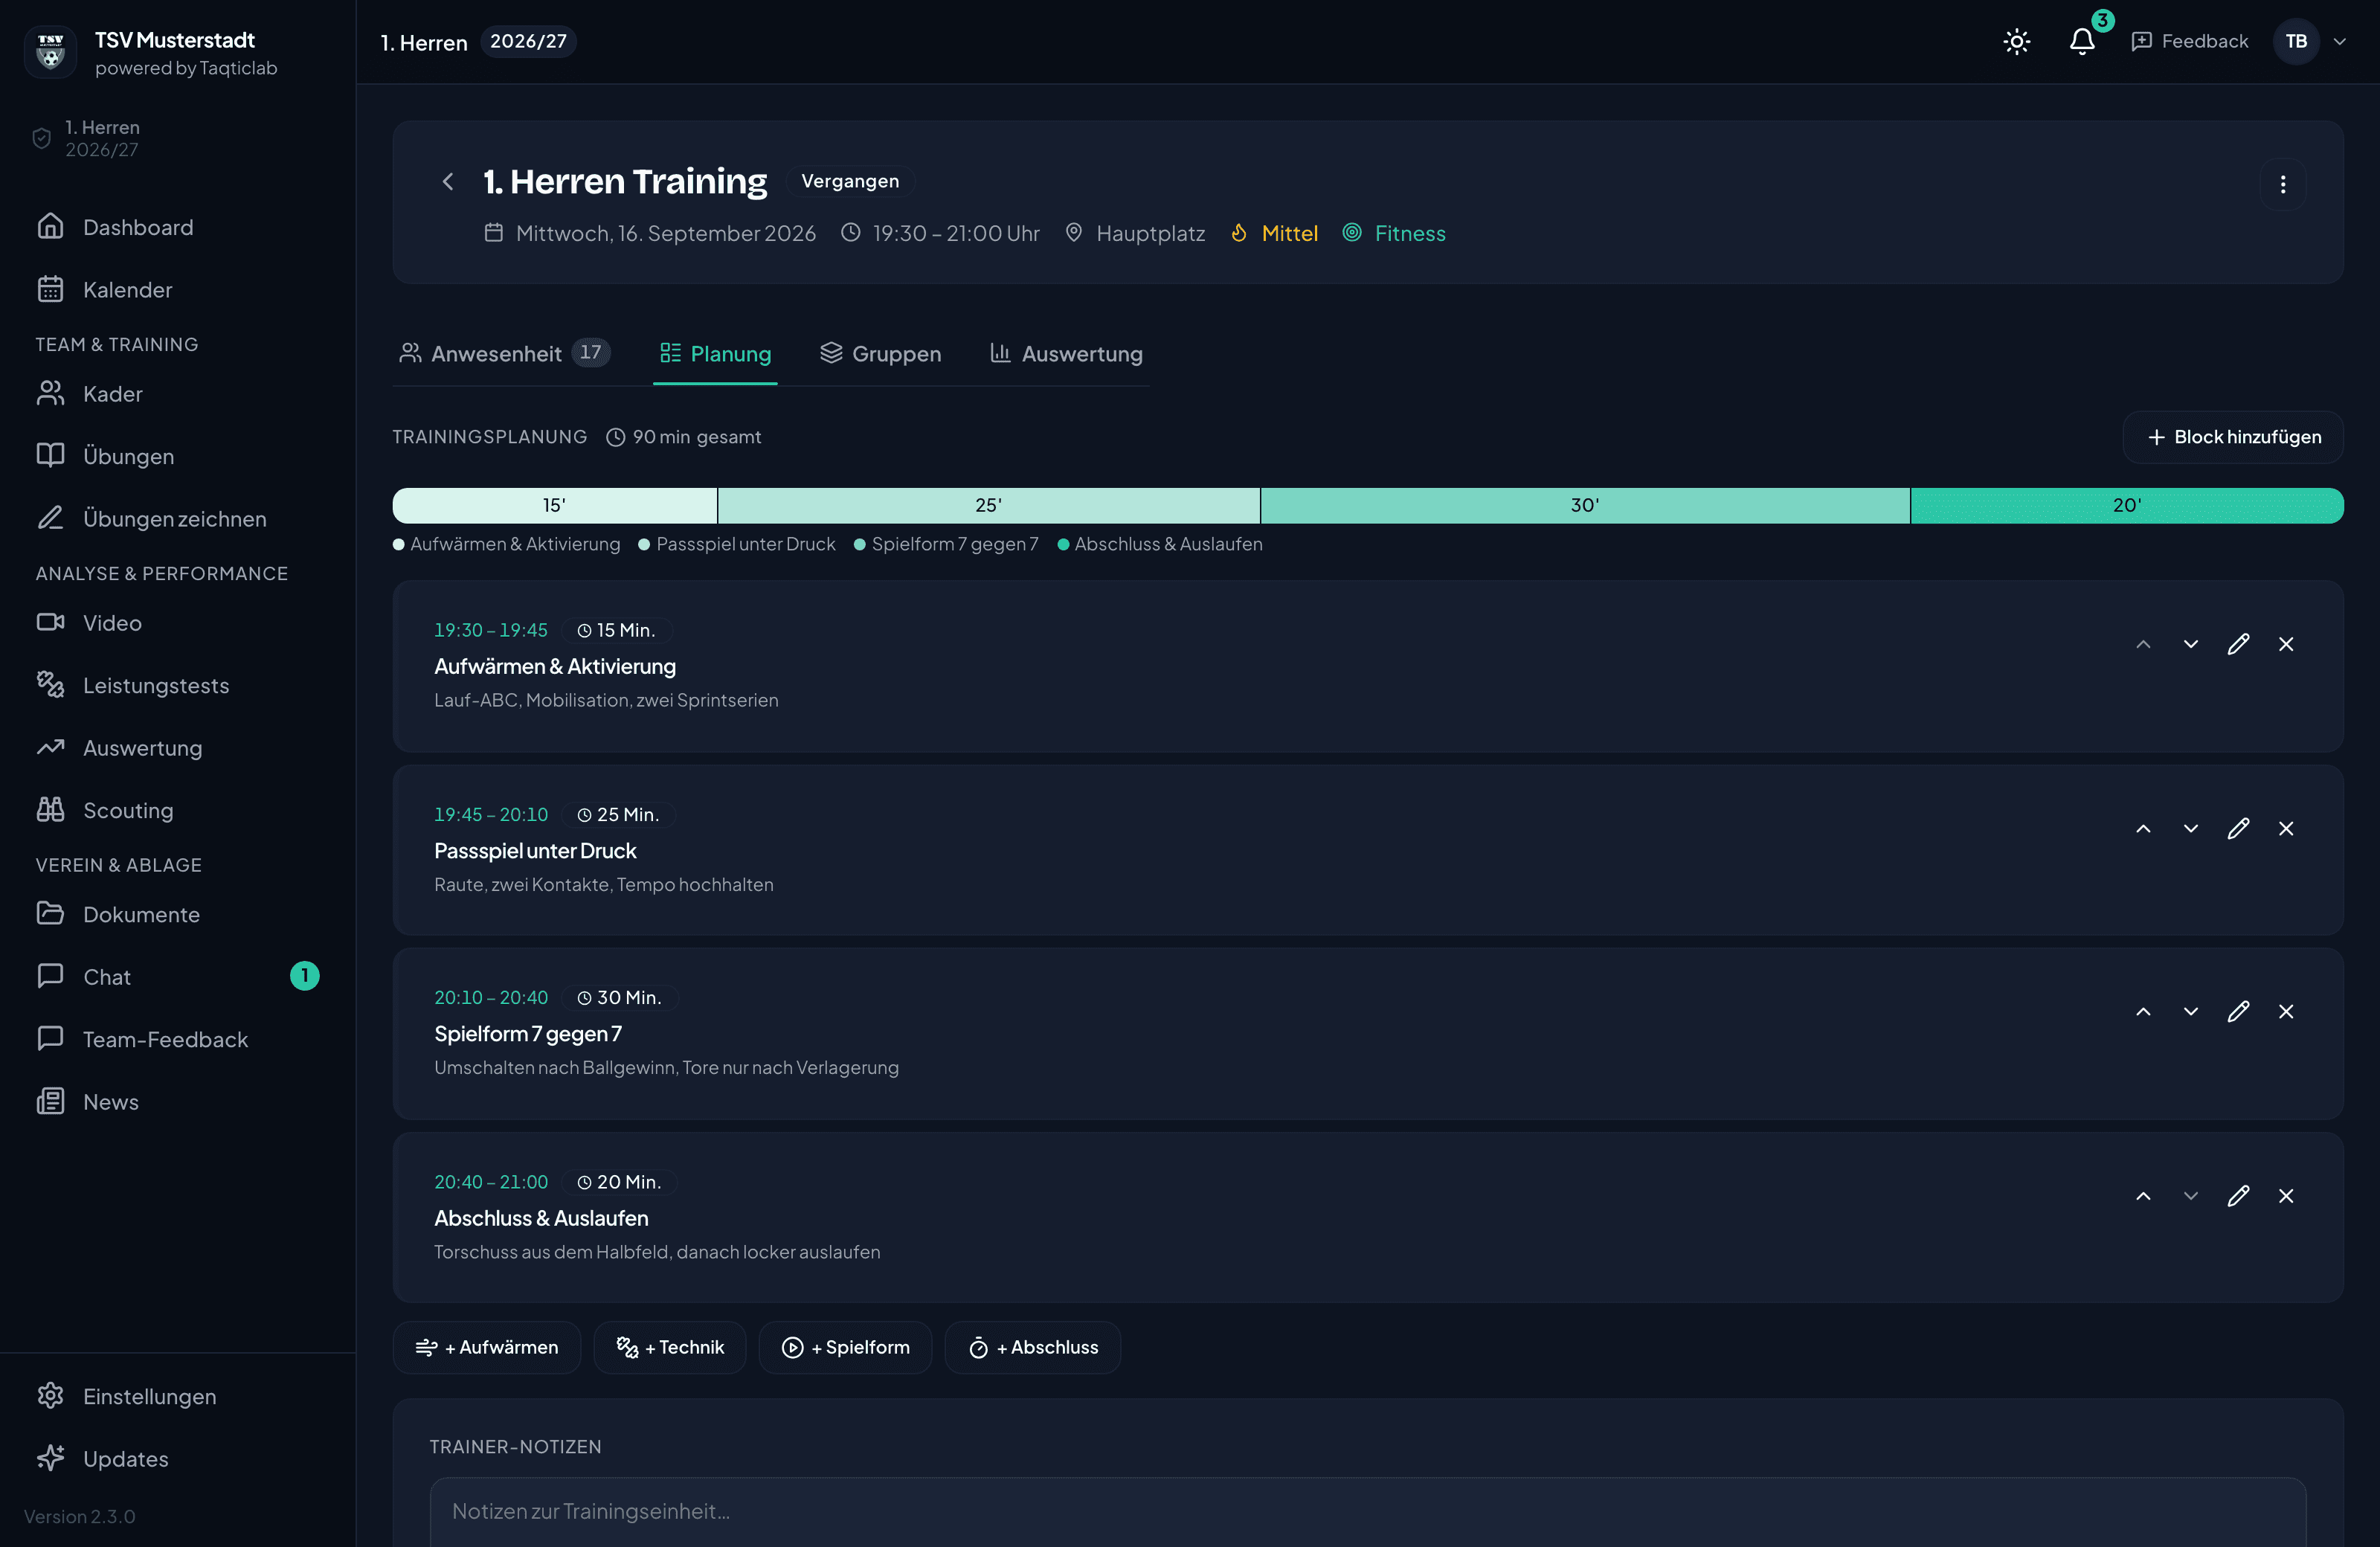Open Leistungstests in the sidebar
The height and width of the screenshot is (1547, 2380).
pos(178,686)
